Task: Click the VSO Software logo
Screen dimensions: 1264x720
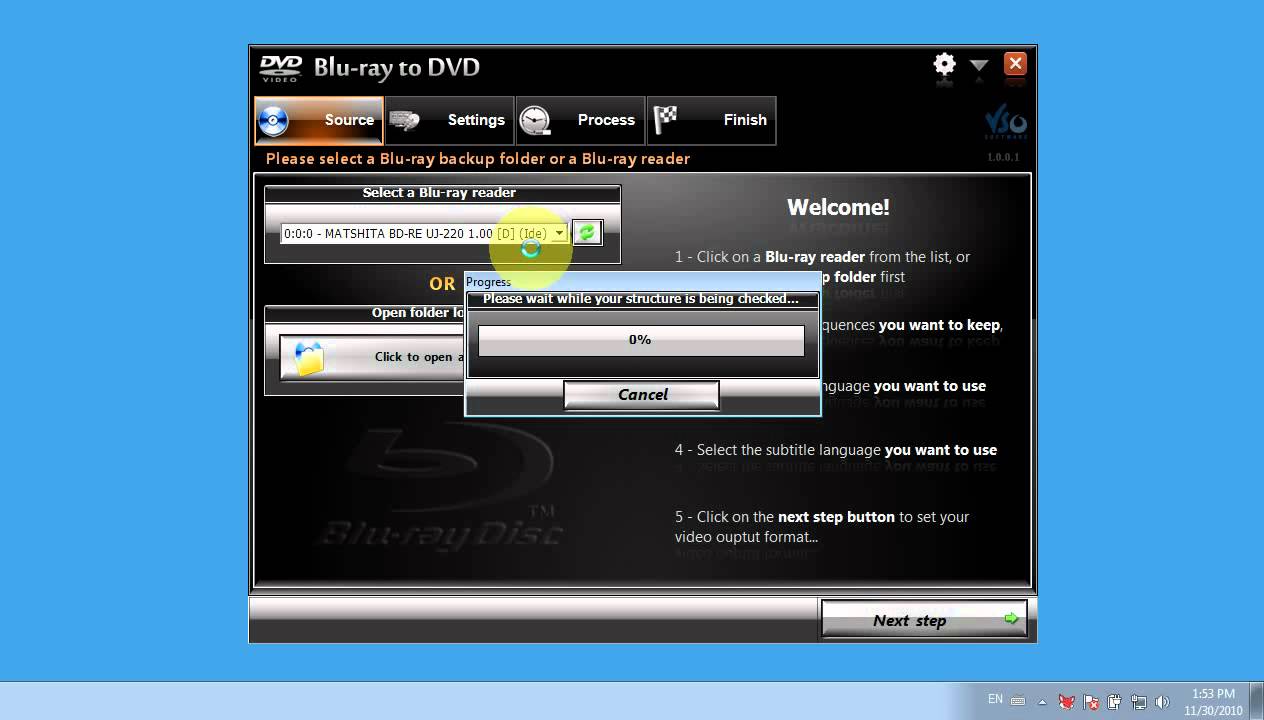Action: (x=1005, y=124)
